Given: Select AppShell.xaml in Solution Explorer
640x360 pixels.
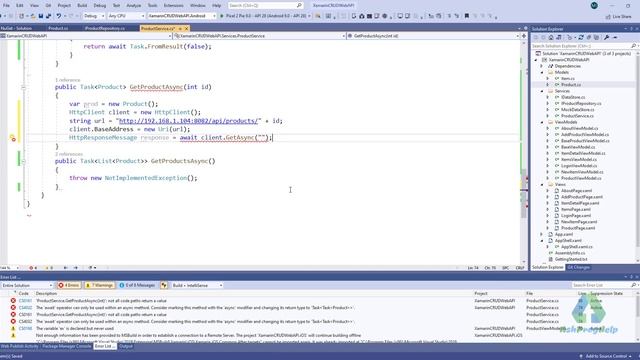Looking at the screenshot, I should pos(568,240).
